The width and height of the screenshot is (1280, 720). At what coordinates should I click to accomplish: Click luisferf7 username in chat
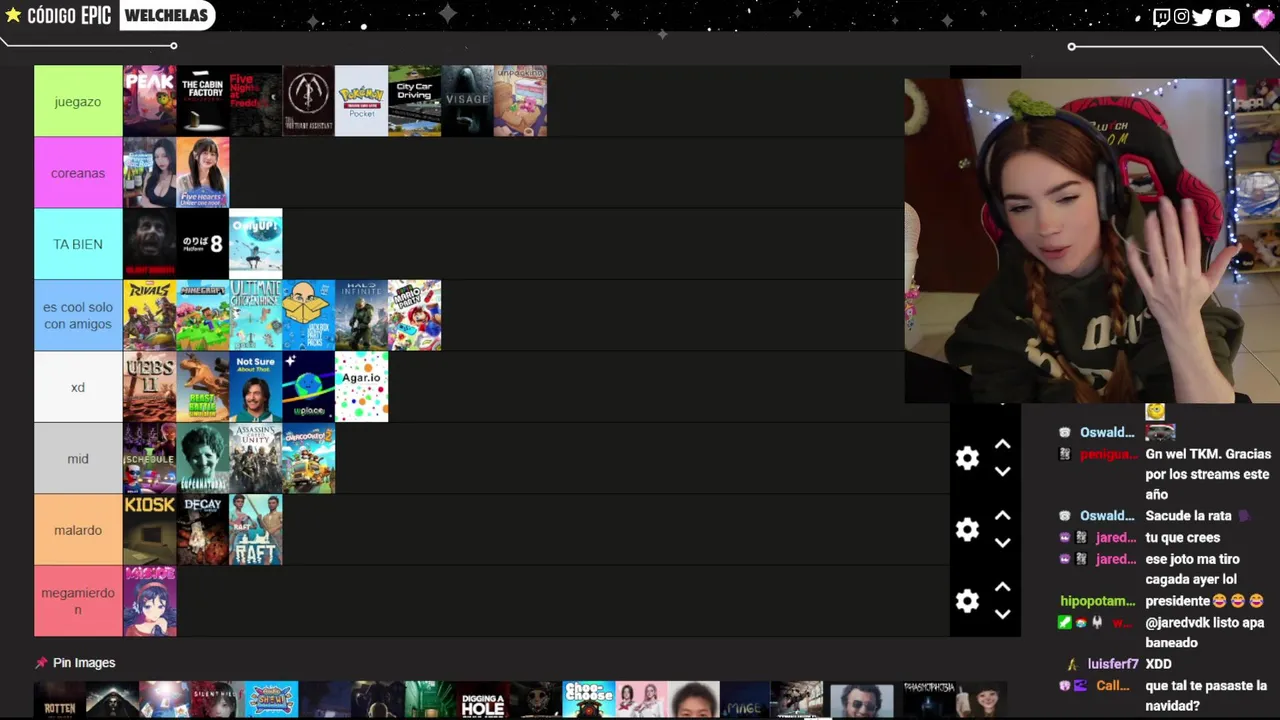click(x=1113, y=664)
